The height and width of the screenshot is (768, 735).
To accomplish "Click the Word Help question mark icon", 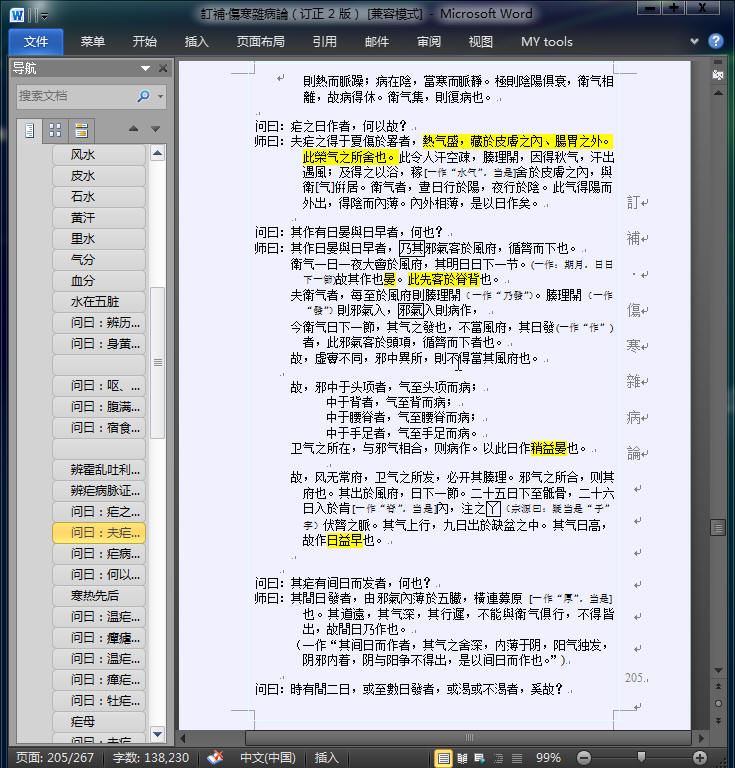I will [x=716, y=41].
